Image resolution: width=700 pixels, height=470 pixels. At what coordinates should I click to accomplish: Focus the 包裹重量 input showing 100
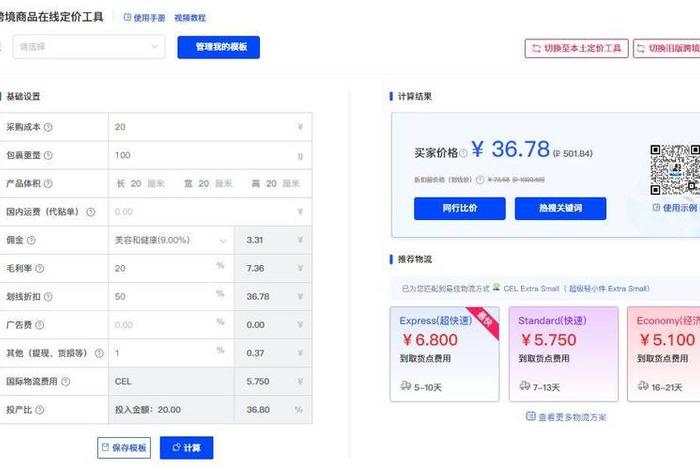click(x=210, y=155)
